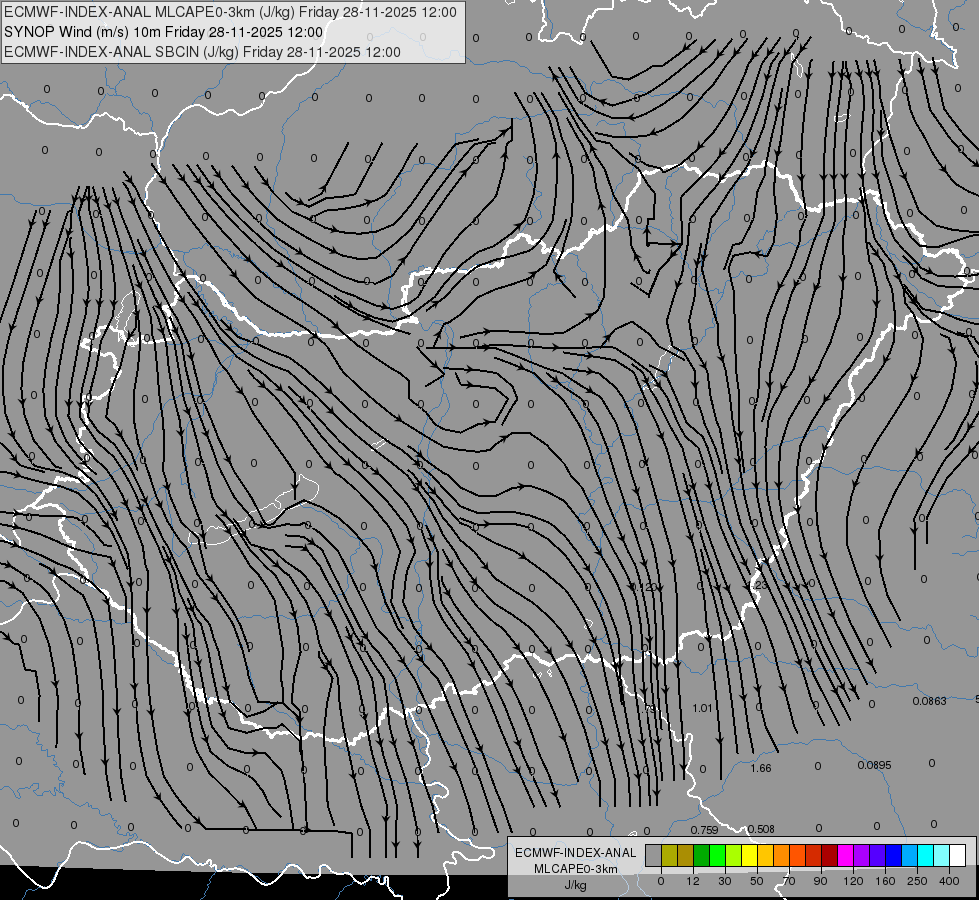Click the map value 0.508
Image resolution: width=979 pixels, height=900 pixels.
tap(761, 829)
